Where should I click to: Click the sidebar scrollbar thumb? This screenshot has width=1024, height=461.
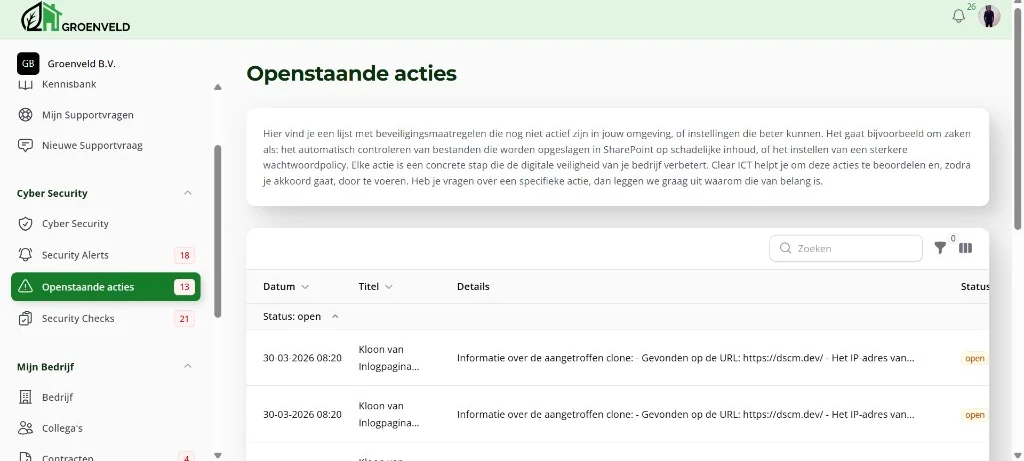point(218,231)
